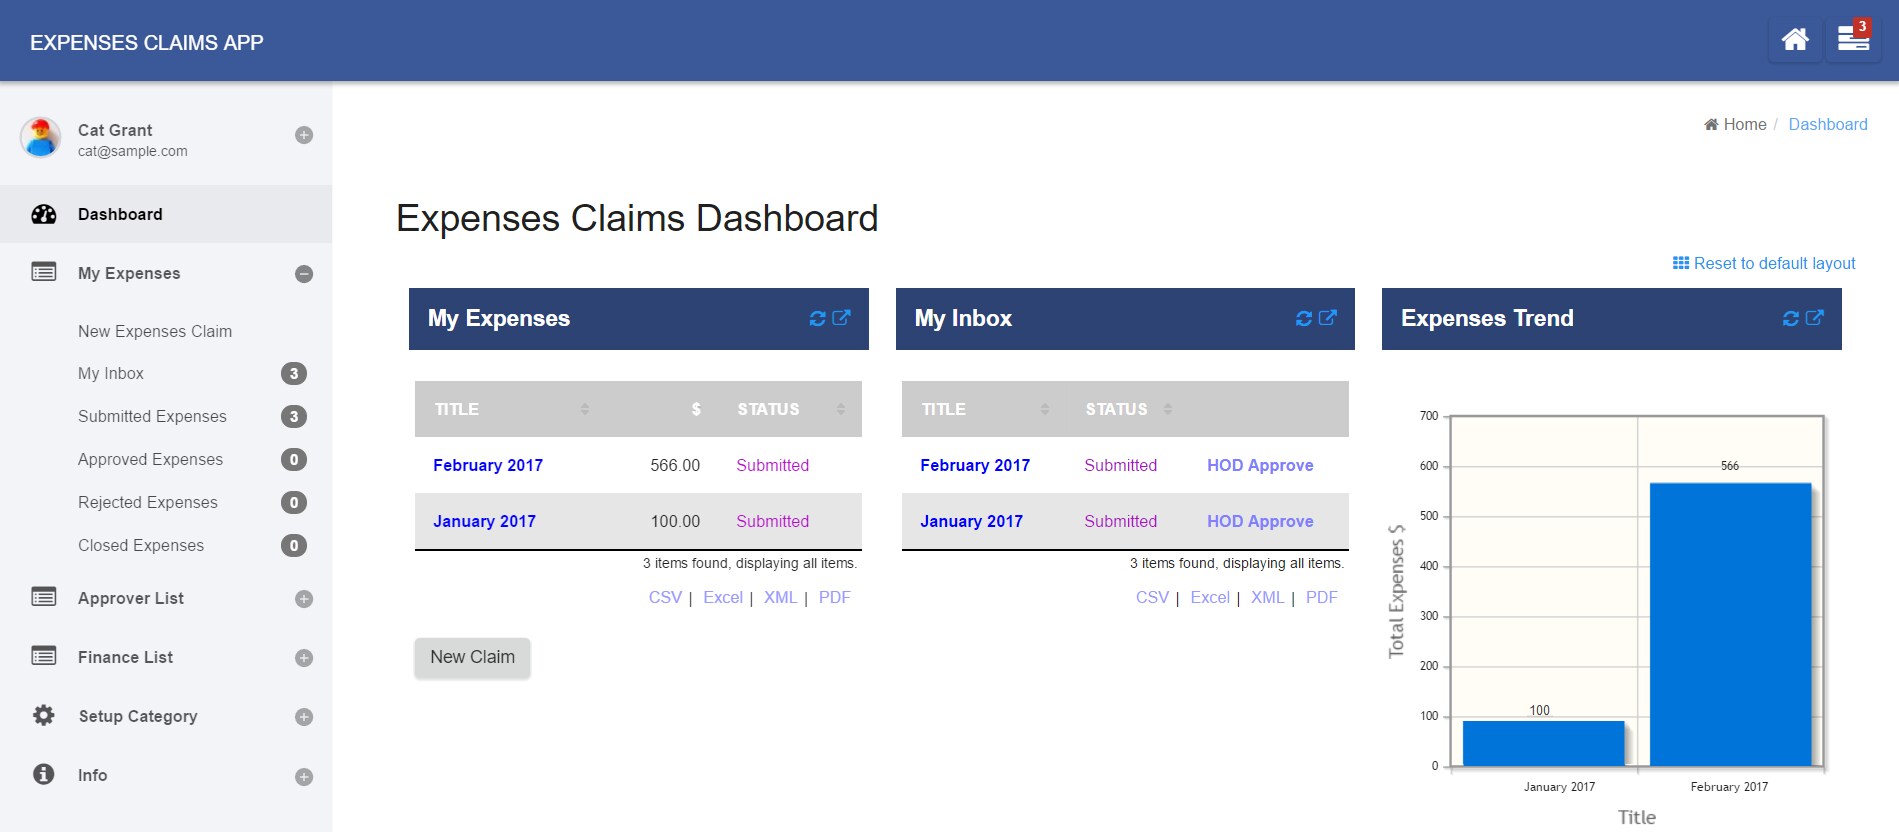Expand the Approver List section
Screen dimensions: 1899x832
click(304, 599)
